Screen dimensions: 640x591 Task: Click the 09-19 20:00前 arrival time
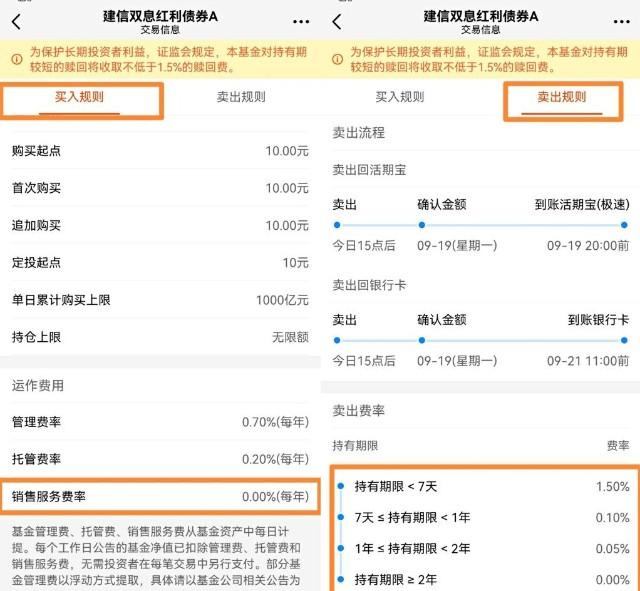coord(588,246)
